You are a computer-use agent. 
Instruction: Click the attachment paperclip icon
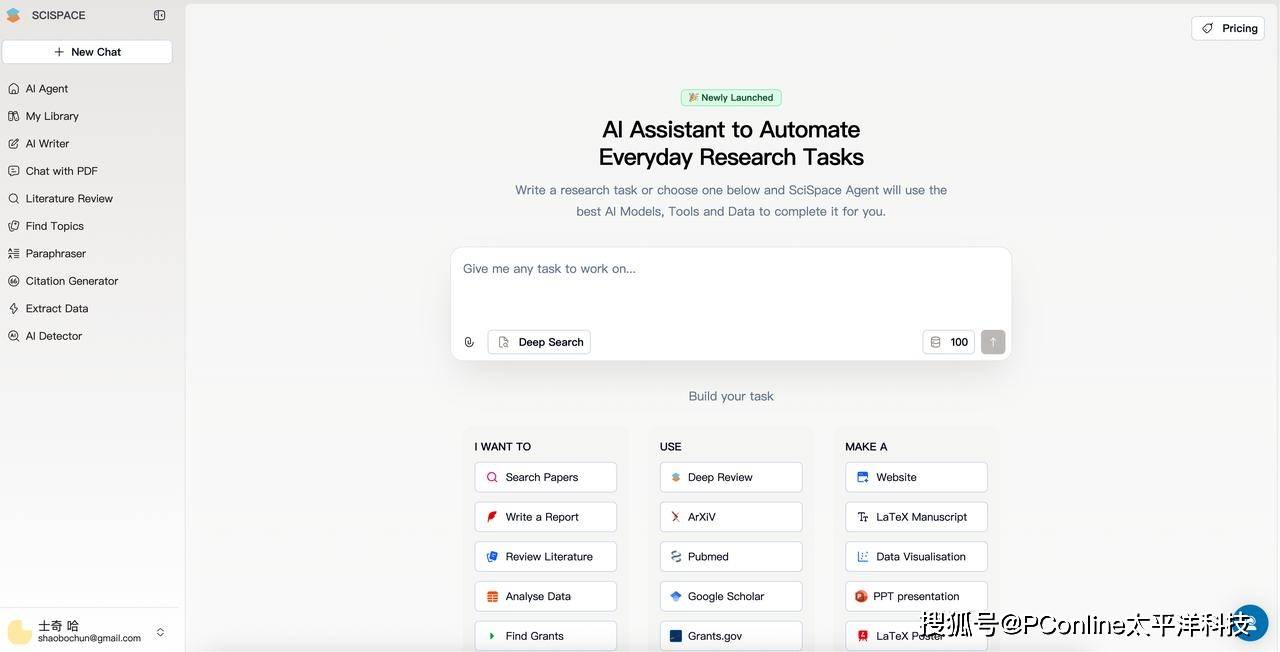[469, 342]
